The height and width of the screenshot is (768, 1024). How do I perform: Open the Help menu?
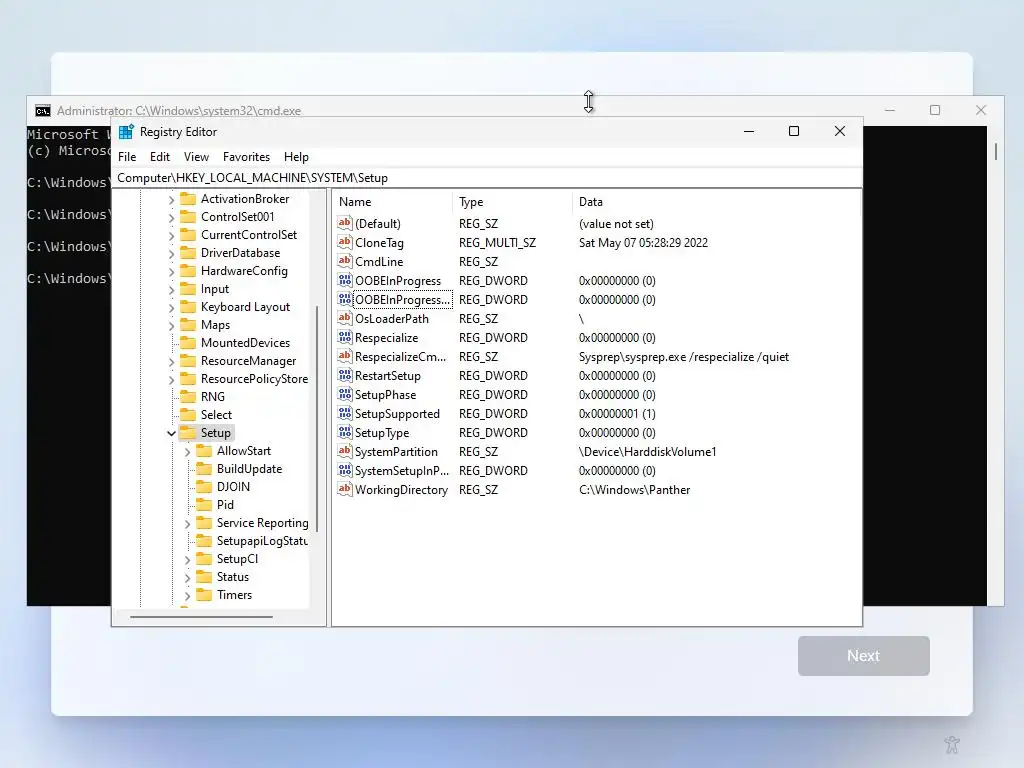(296, 157)
